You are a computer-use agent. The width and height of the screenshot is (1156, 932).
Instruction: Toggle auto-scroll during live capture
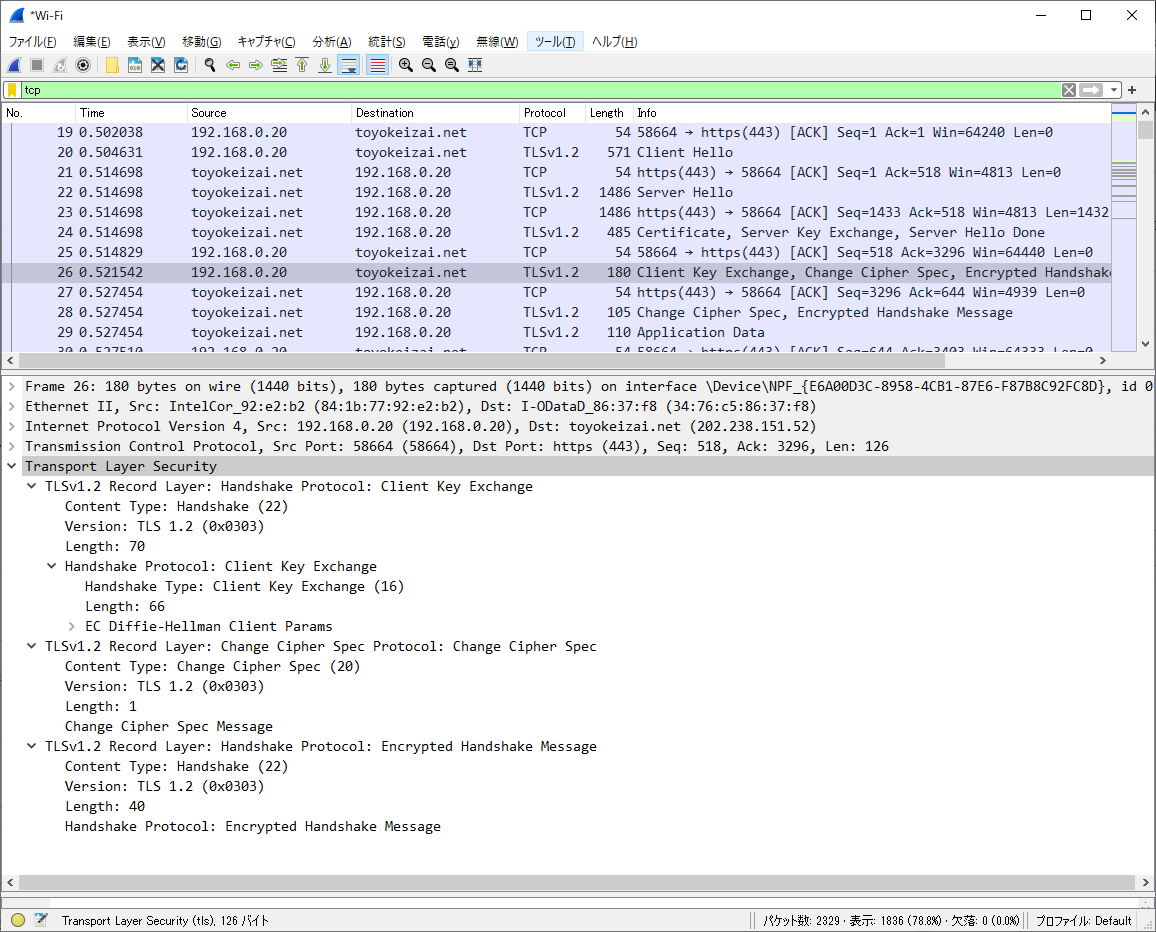(x=351, y=64)
